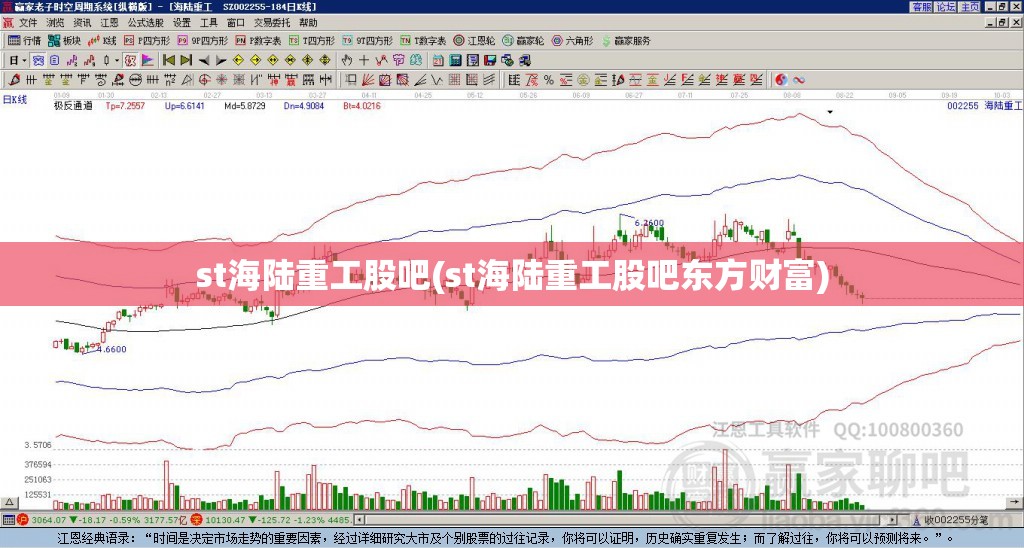Select the Gann fan lines tool
Viewport: 1024px width, 548px height.
[368, 80]
